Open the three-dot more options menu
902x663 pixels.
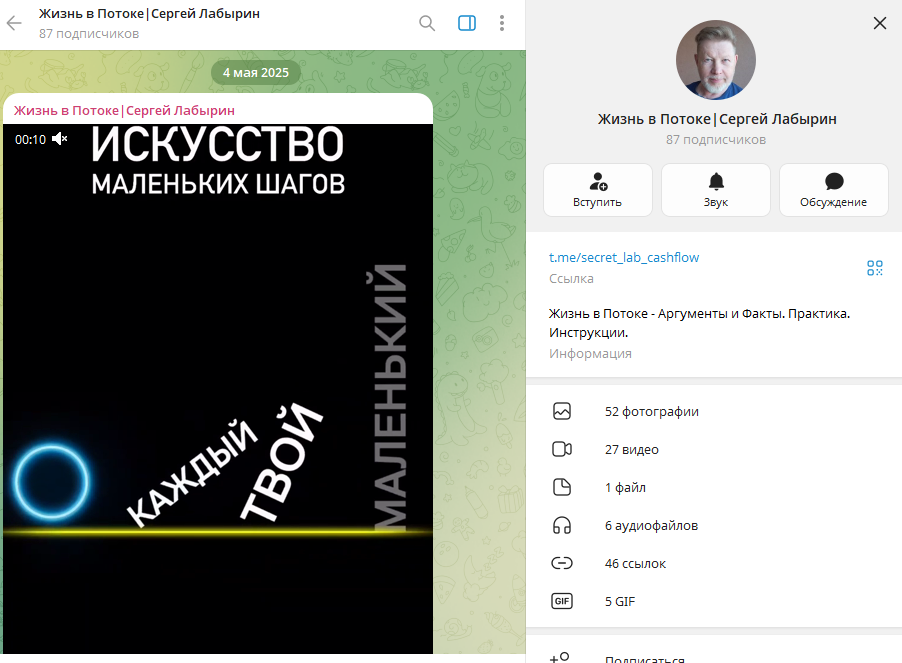point(502,23)
